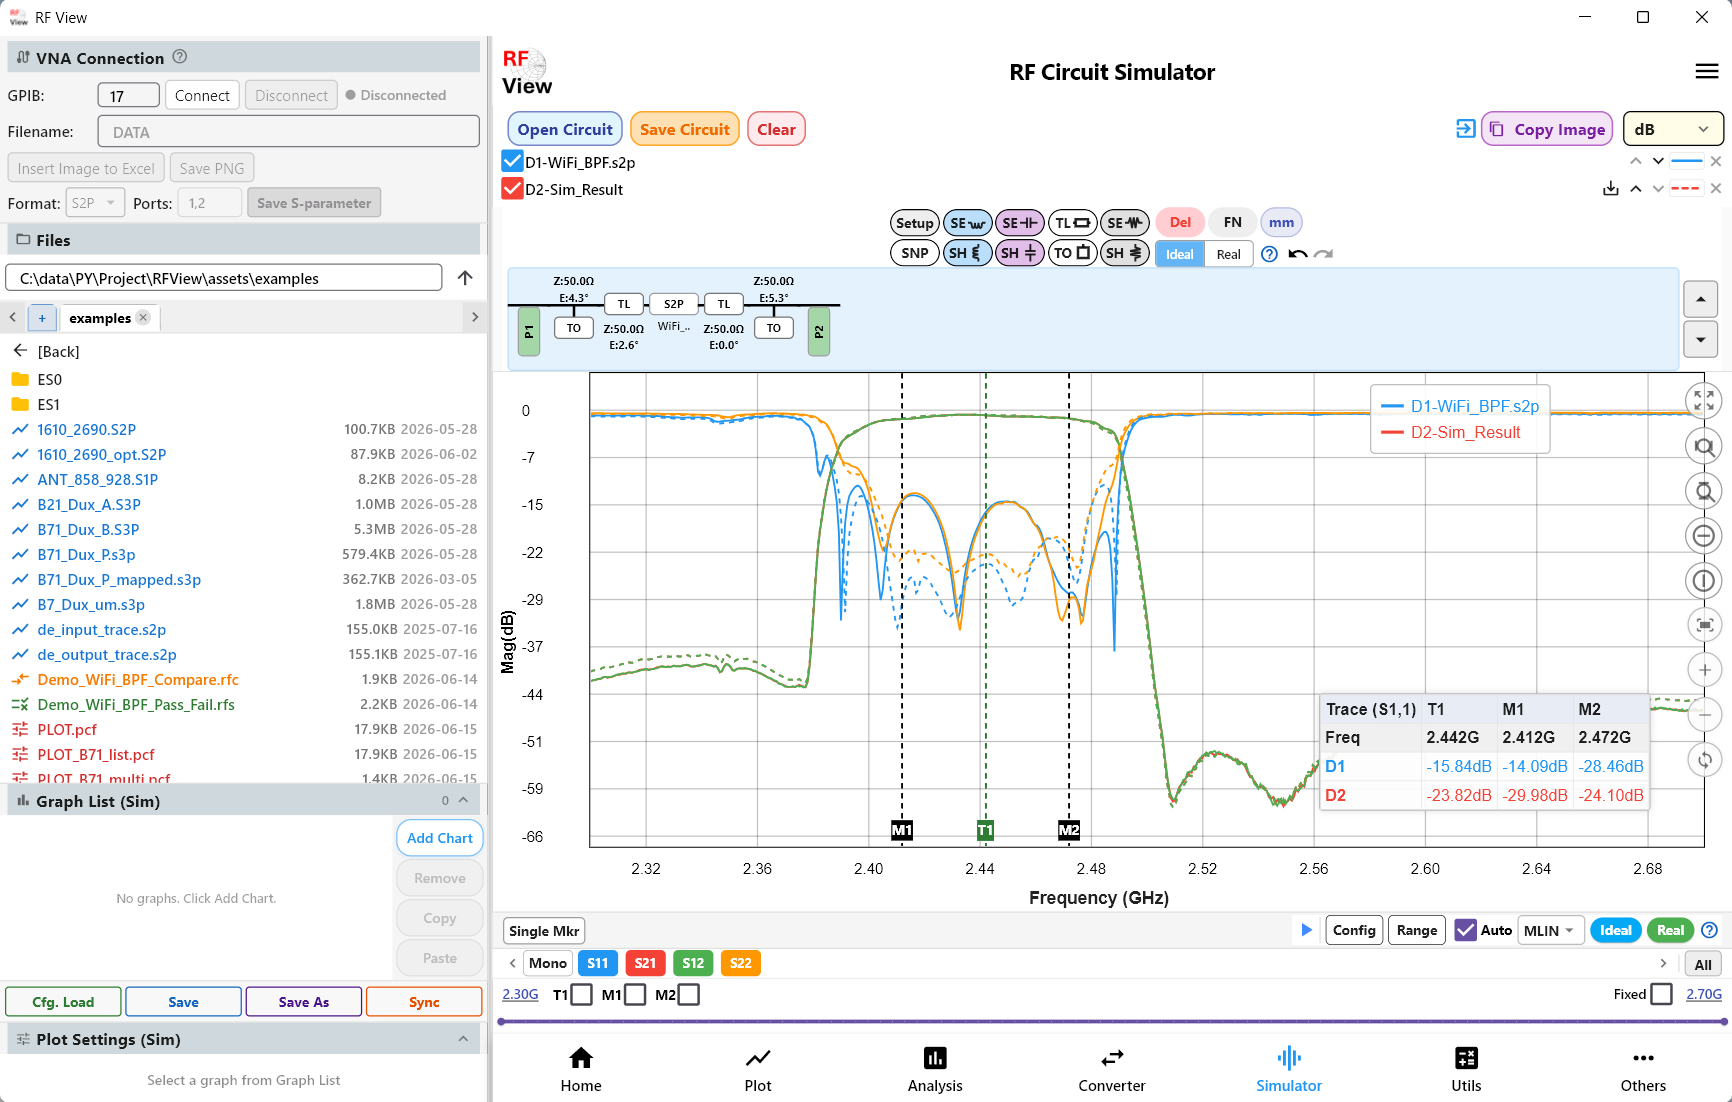This screenshot has height=1102, width=1732.
Task: Add a shunt resistor component
Action: tap(1125, 253)
